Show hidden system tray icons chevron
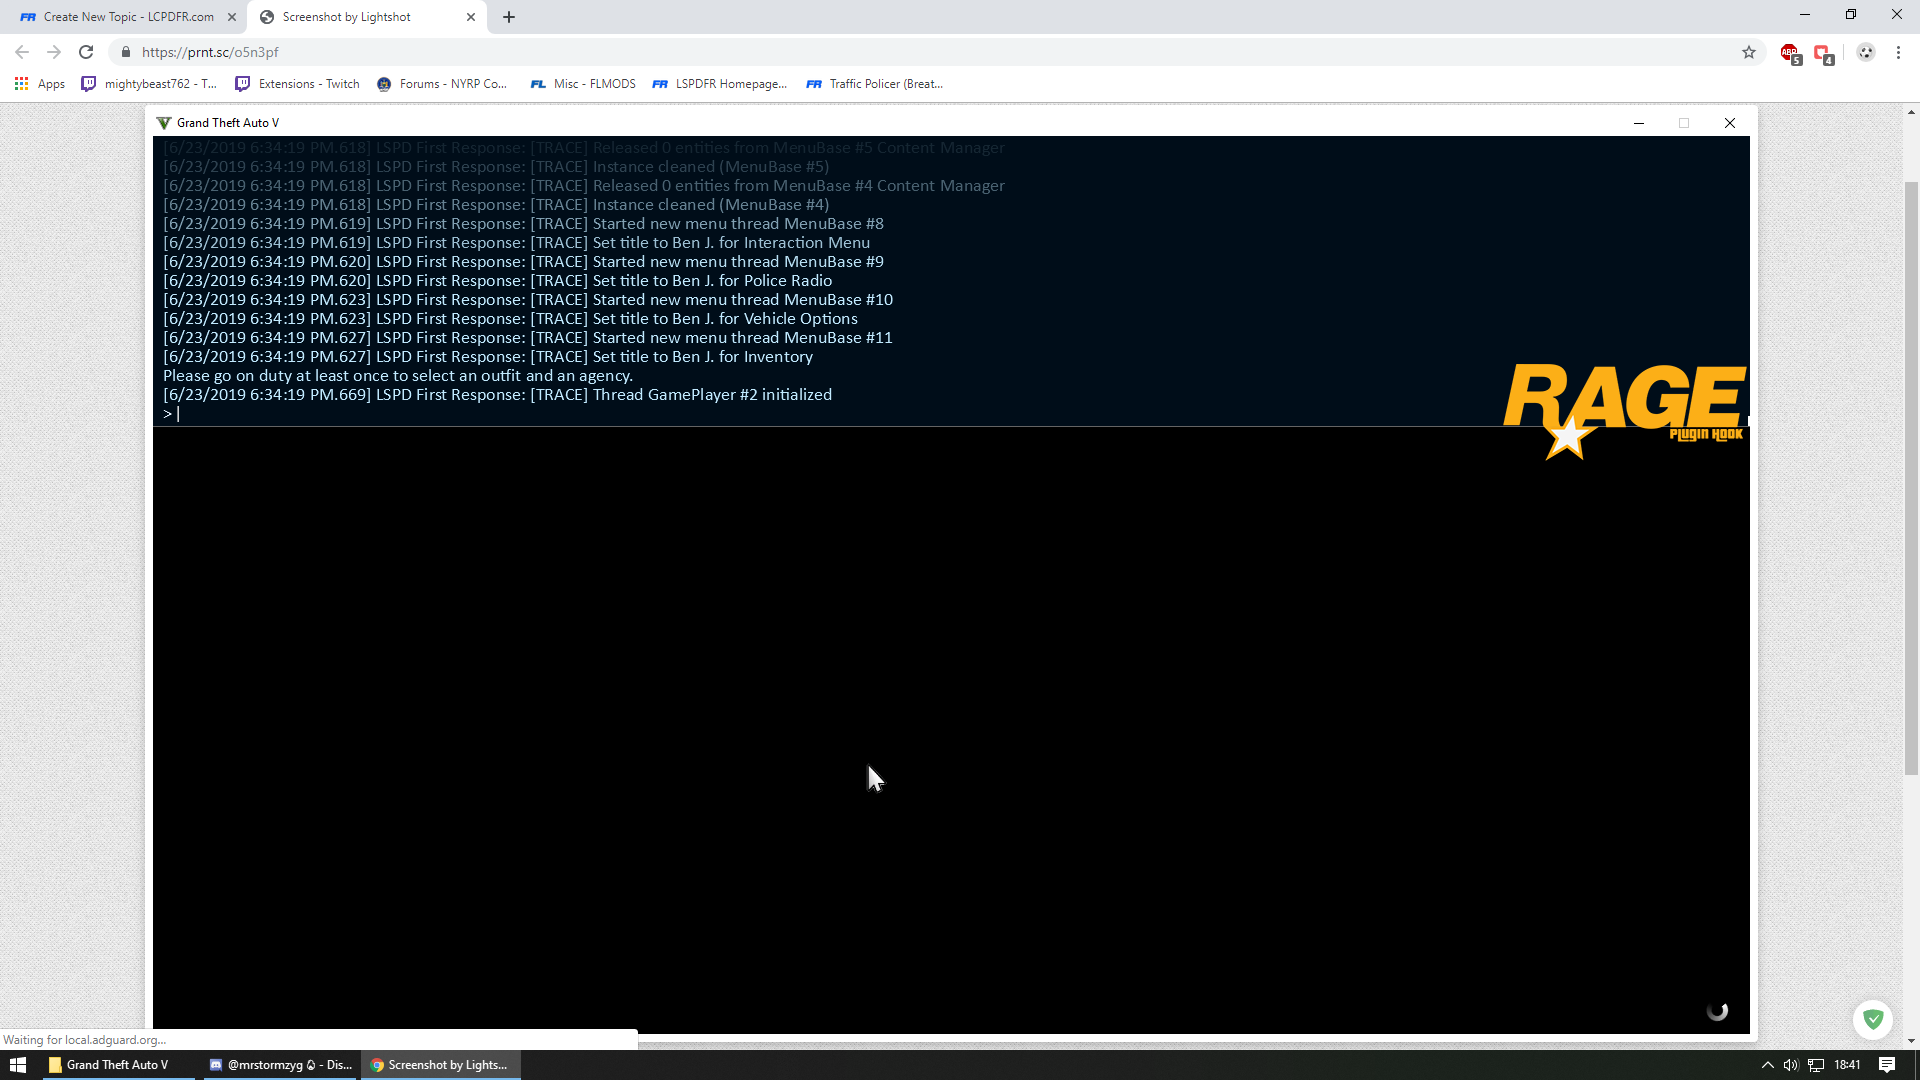Viewport: 1920px width, 1080px height. click(x=1767, y=1065)
